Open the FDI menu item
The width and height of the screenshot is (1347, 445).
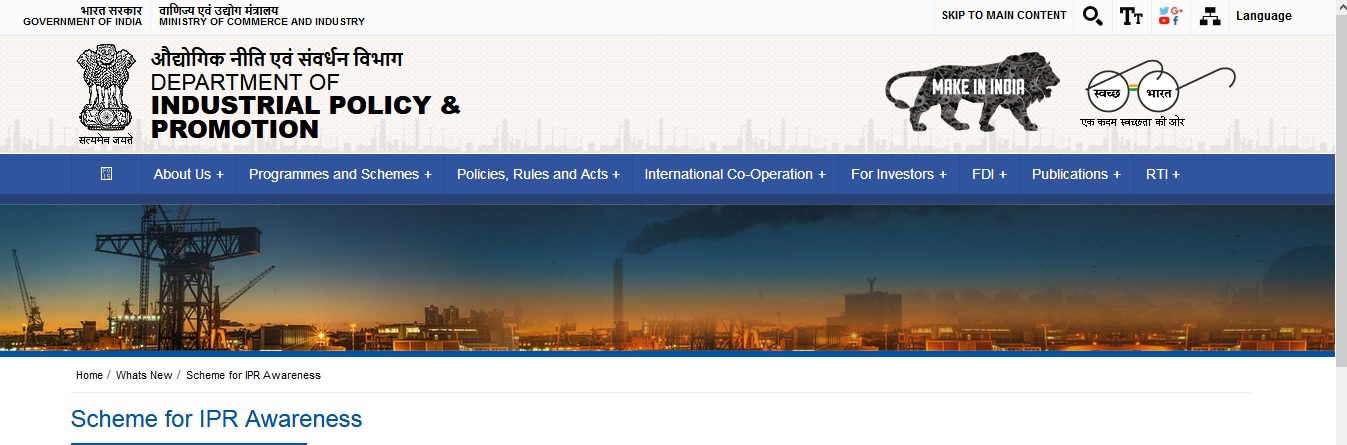989,174
